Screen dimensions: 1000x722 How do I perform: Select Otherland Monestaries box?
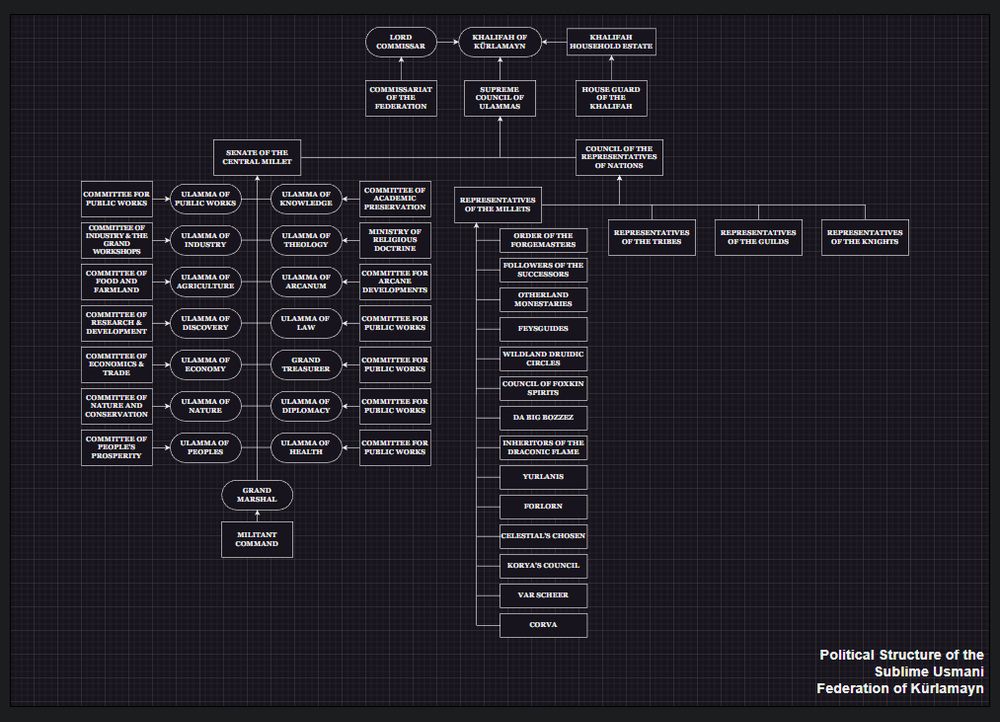pos(543,300)
